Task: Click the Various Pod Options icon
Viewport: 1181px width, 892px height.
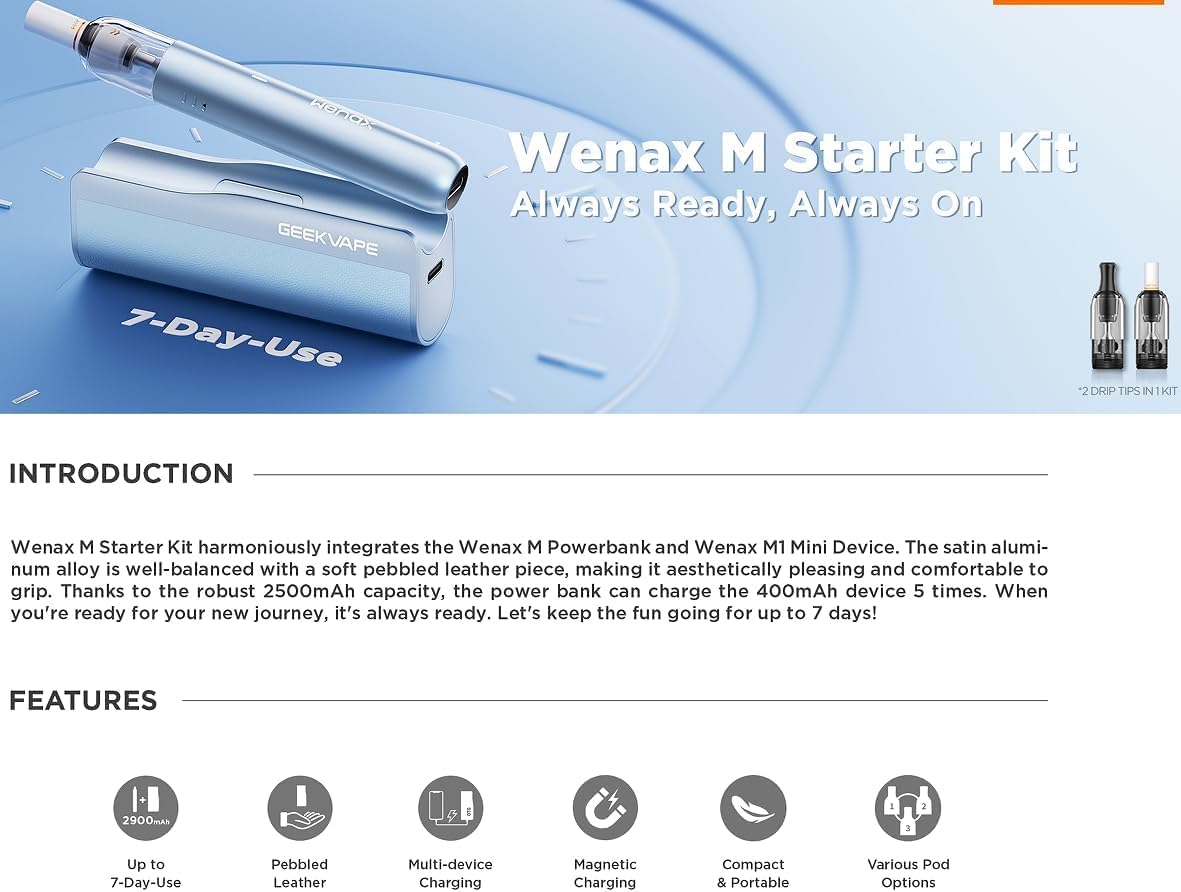Action: (x=908, y=808)
